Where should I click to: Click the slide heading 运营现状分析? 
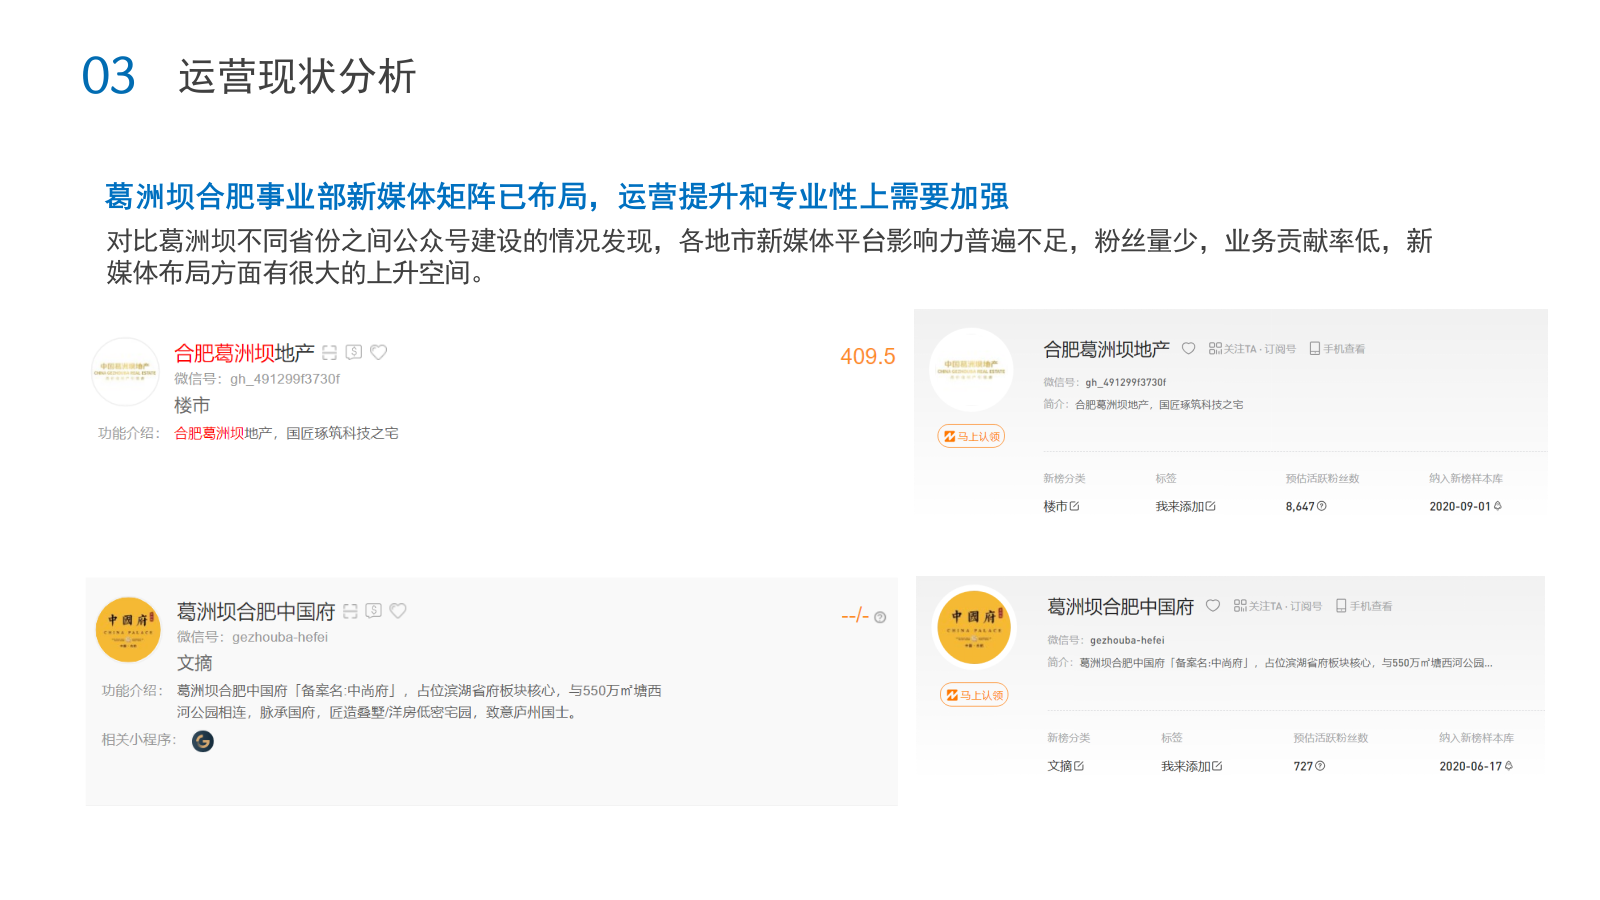pyautogui.click(x=297, y=76)
